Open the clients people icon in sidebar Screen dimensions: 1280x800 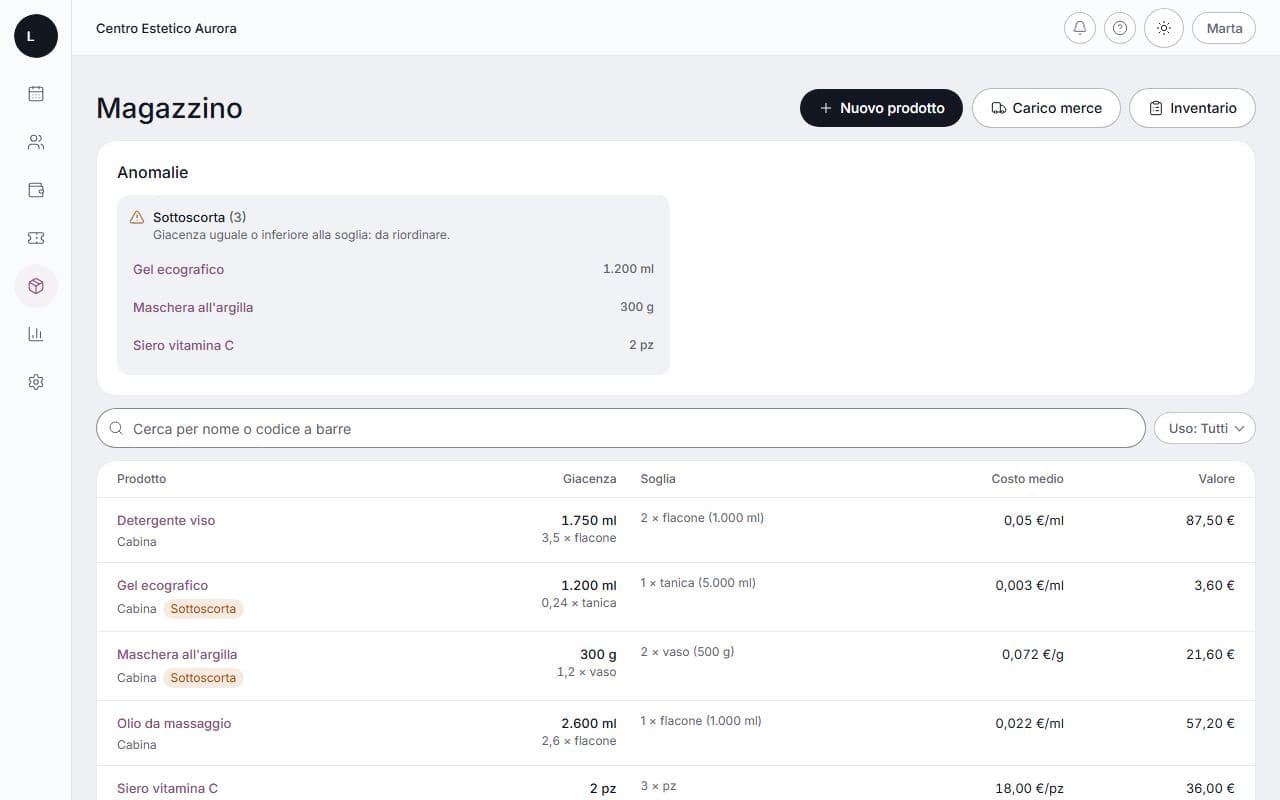pyautogui.click(x=36, y=142)
